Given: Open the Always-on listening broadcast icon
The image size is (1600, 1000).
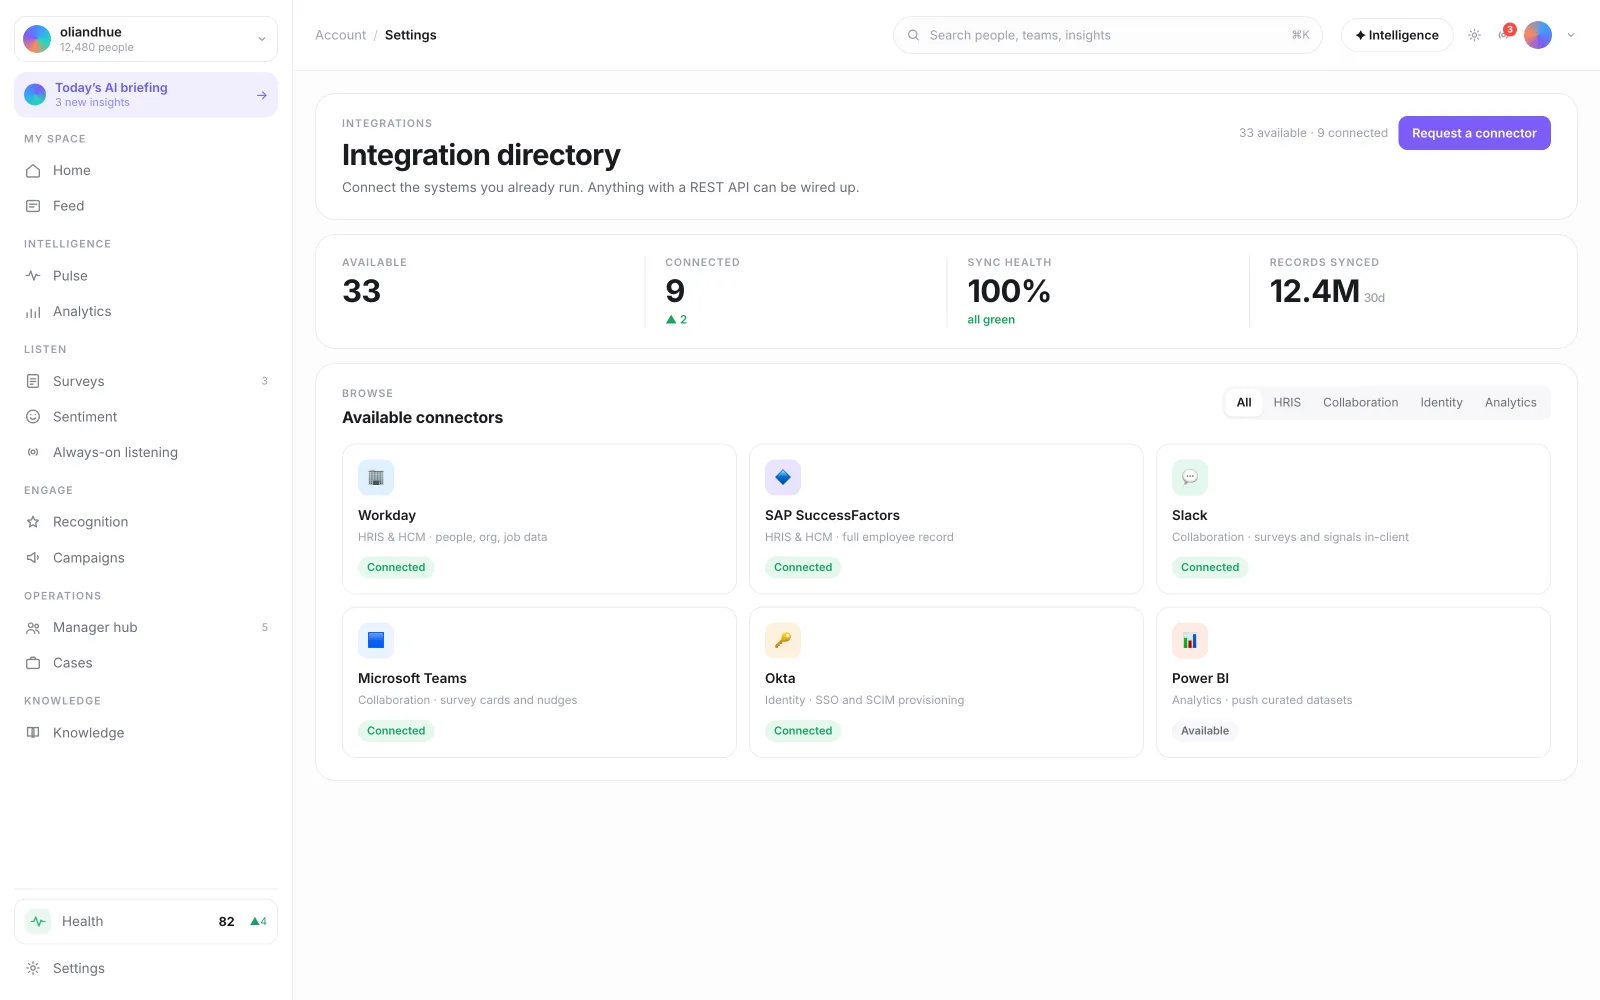Looking at the screenshot, I should (33, 453).
